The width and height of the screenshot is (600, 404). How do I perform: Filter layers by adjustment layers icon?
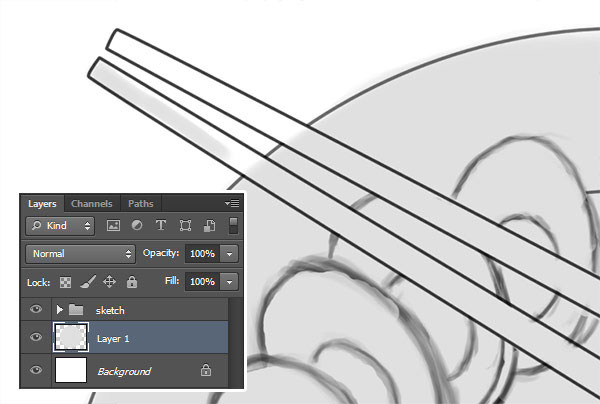[137, 225]
